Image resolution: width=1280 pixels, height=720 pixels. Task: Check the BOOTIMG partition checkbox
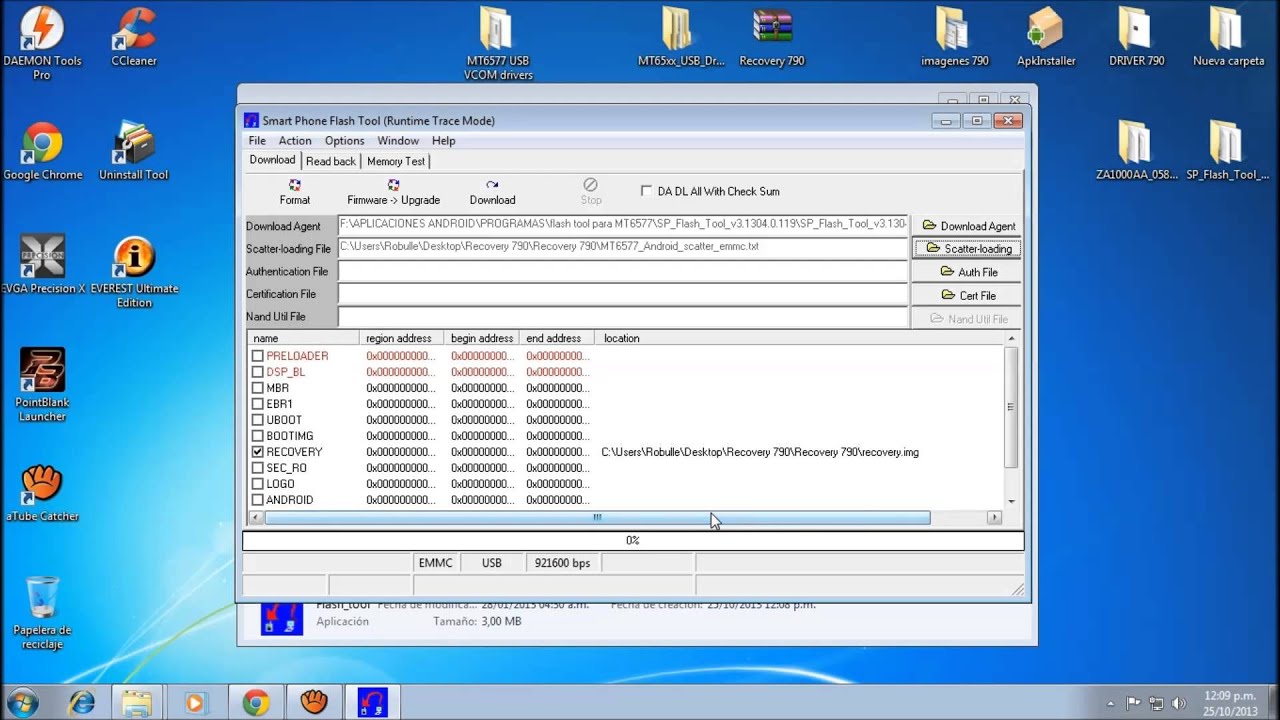[258, 436]
